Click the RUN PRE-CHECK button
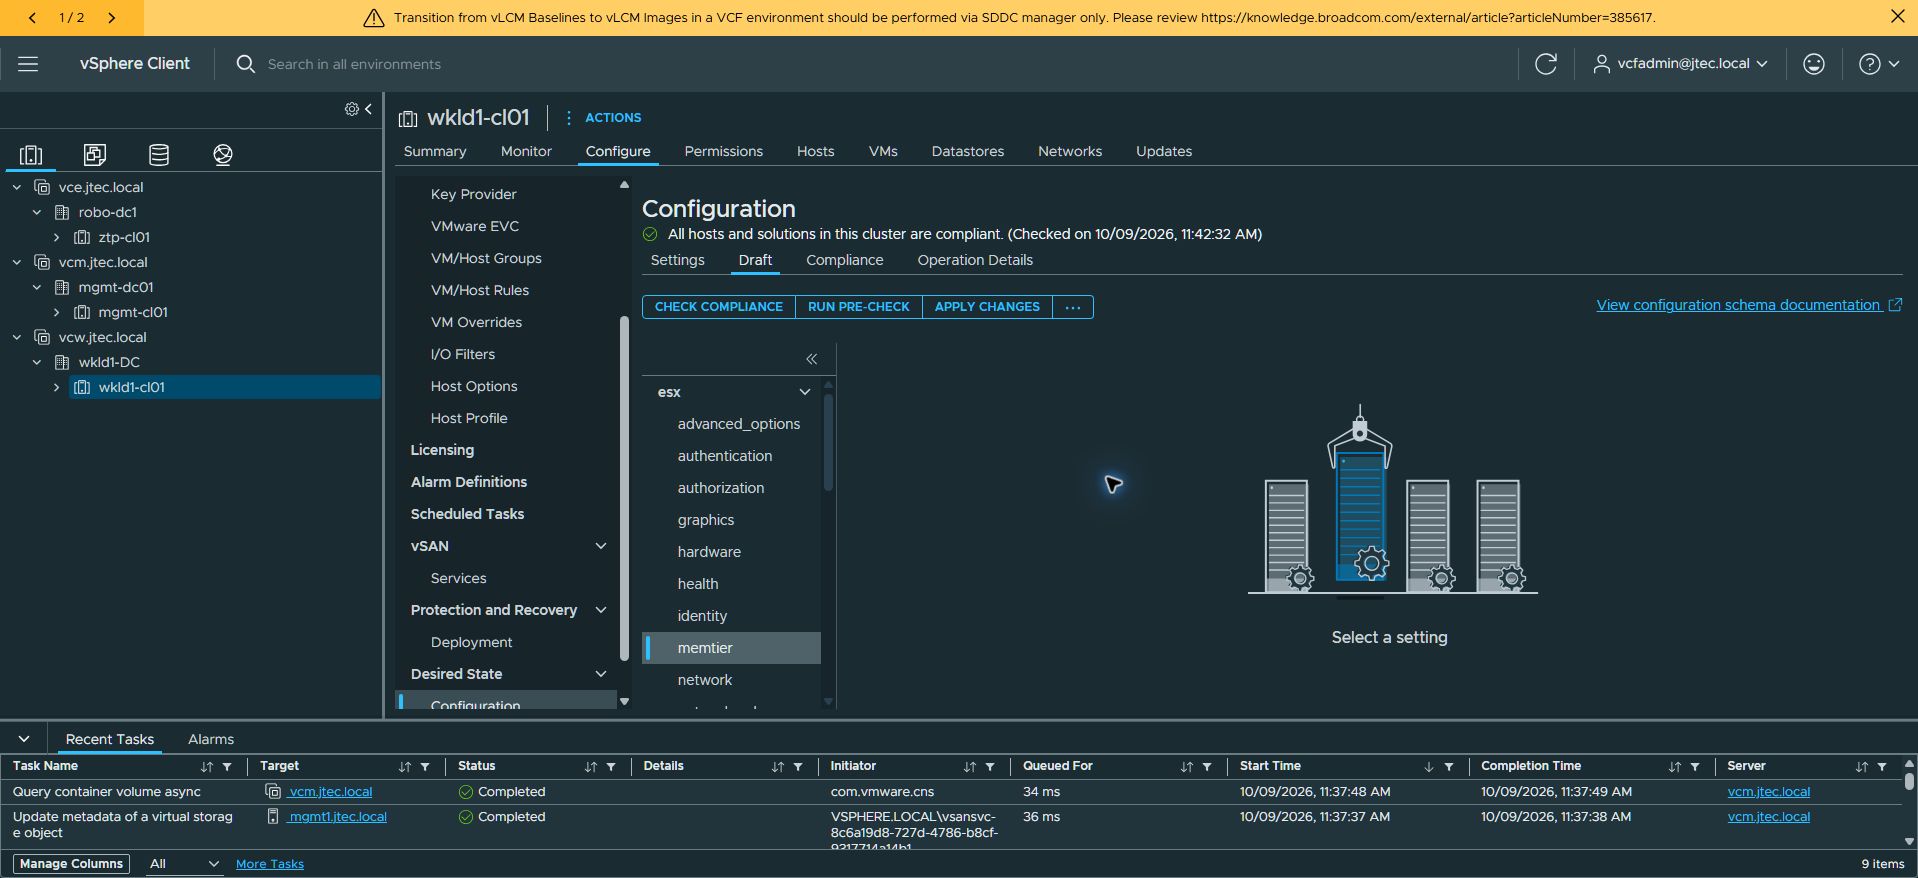This screenshot has height=878, width=1918. coord(859,307)
